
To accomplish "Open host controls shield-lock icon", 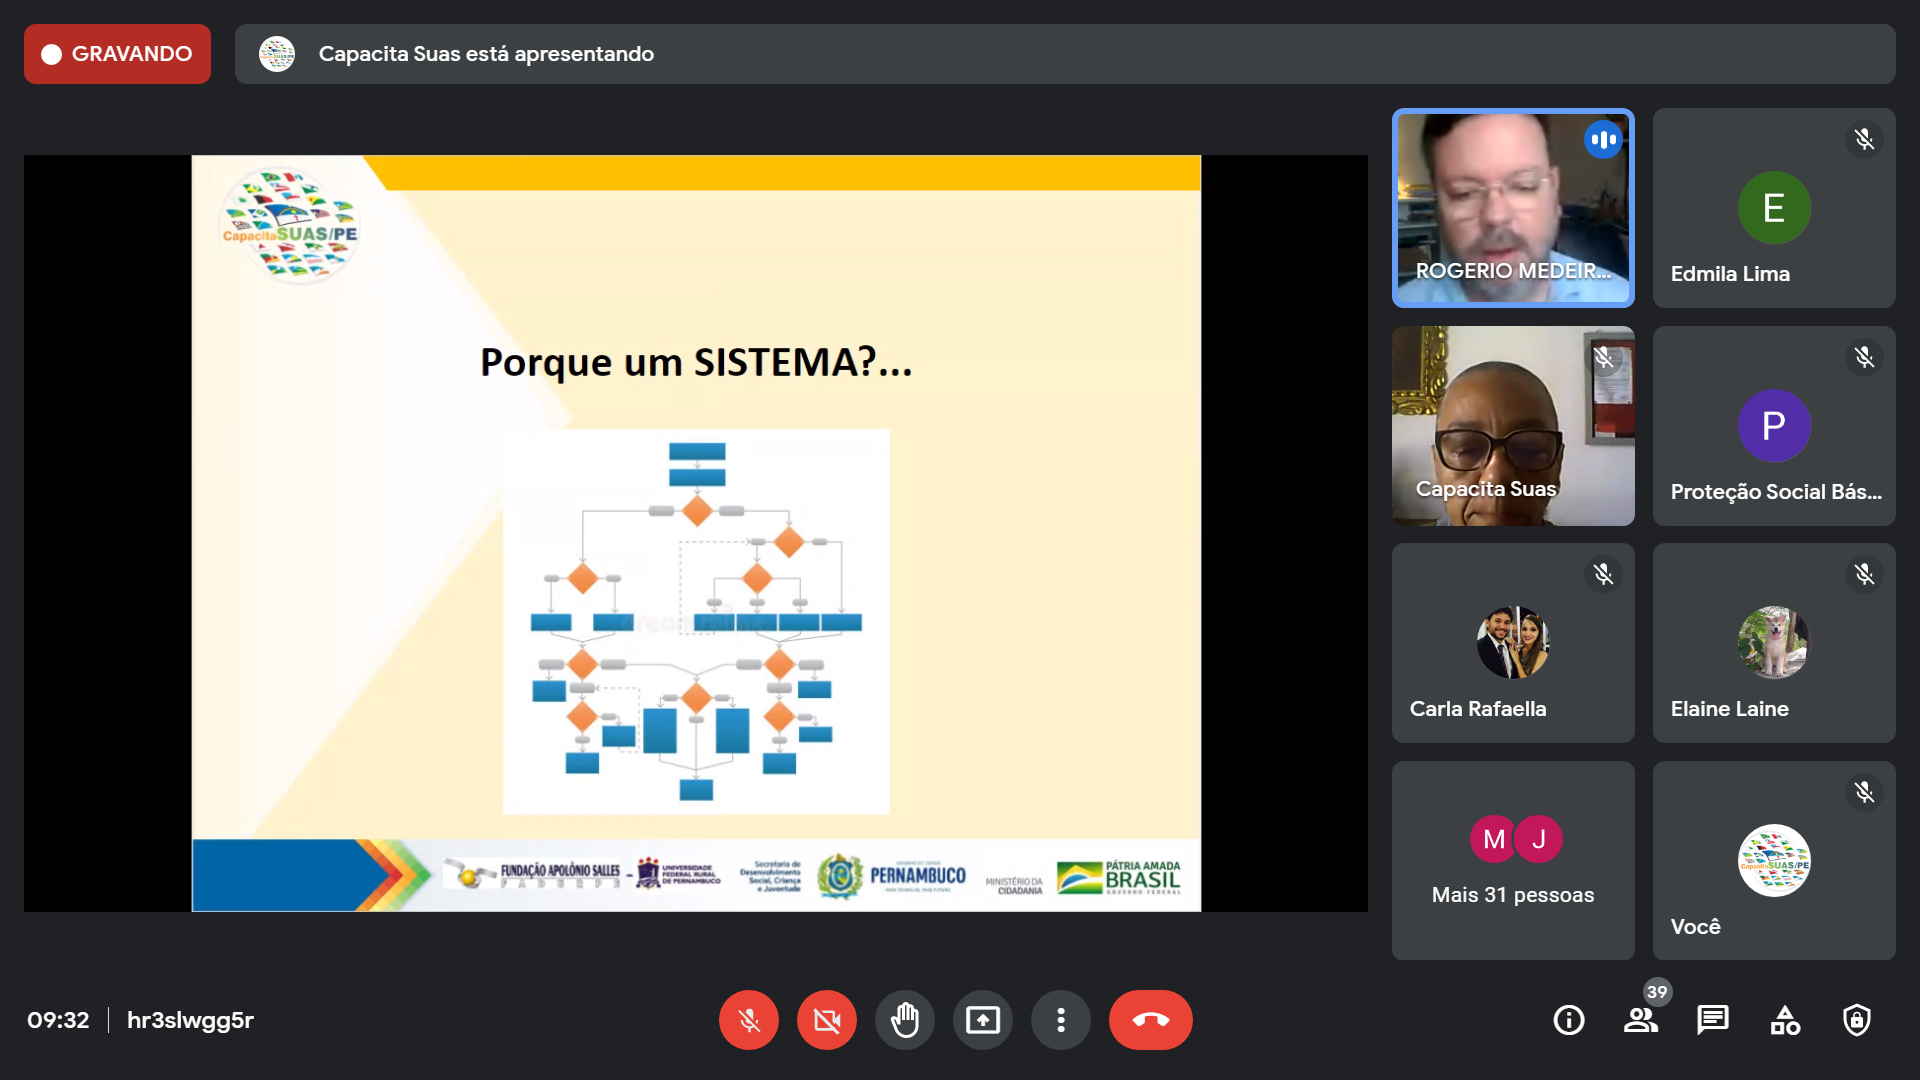I will (x=1856, y=1020).
